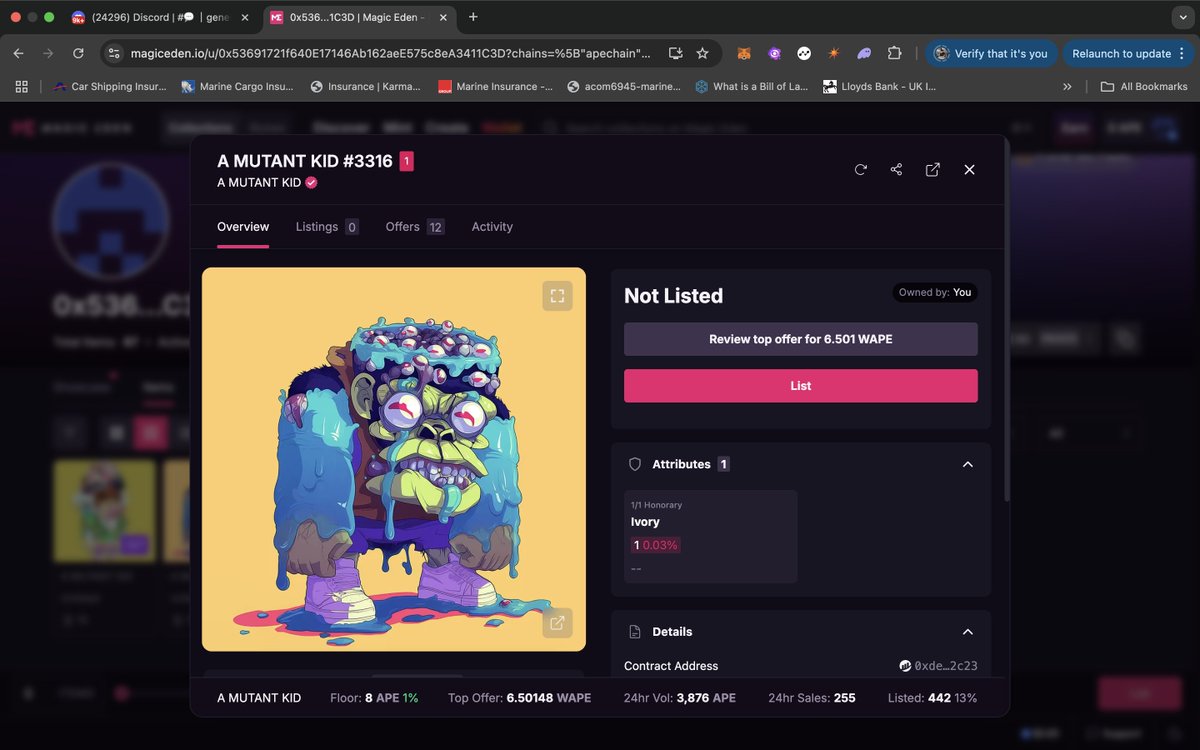The image size is (1200, 750).
Task: Collapse the Attributes section
Action: 967,464
